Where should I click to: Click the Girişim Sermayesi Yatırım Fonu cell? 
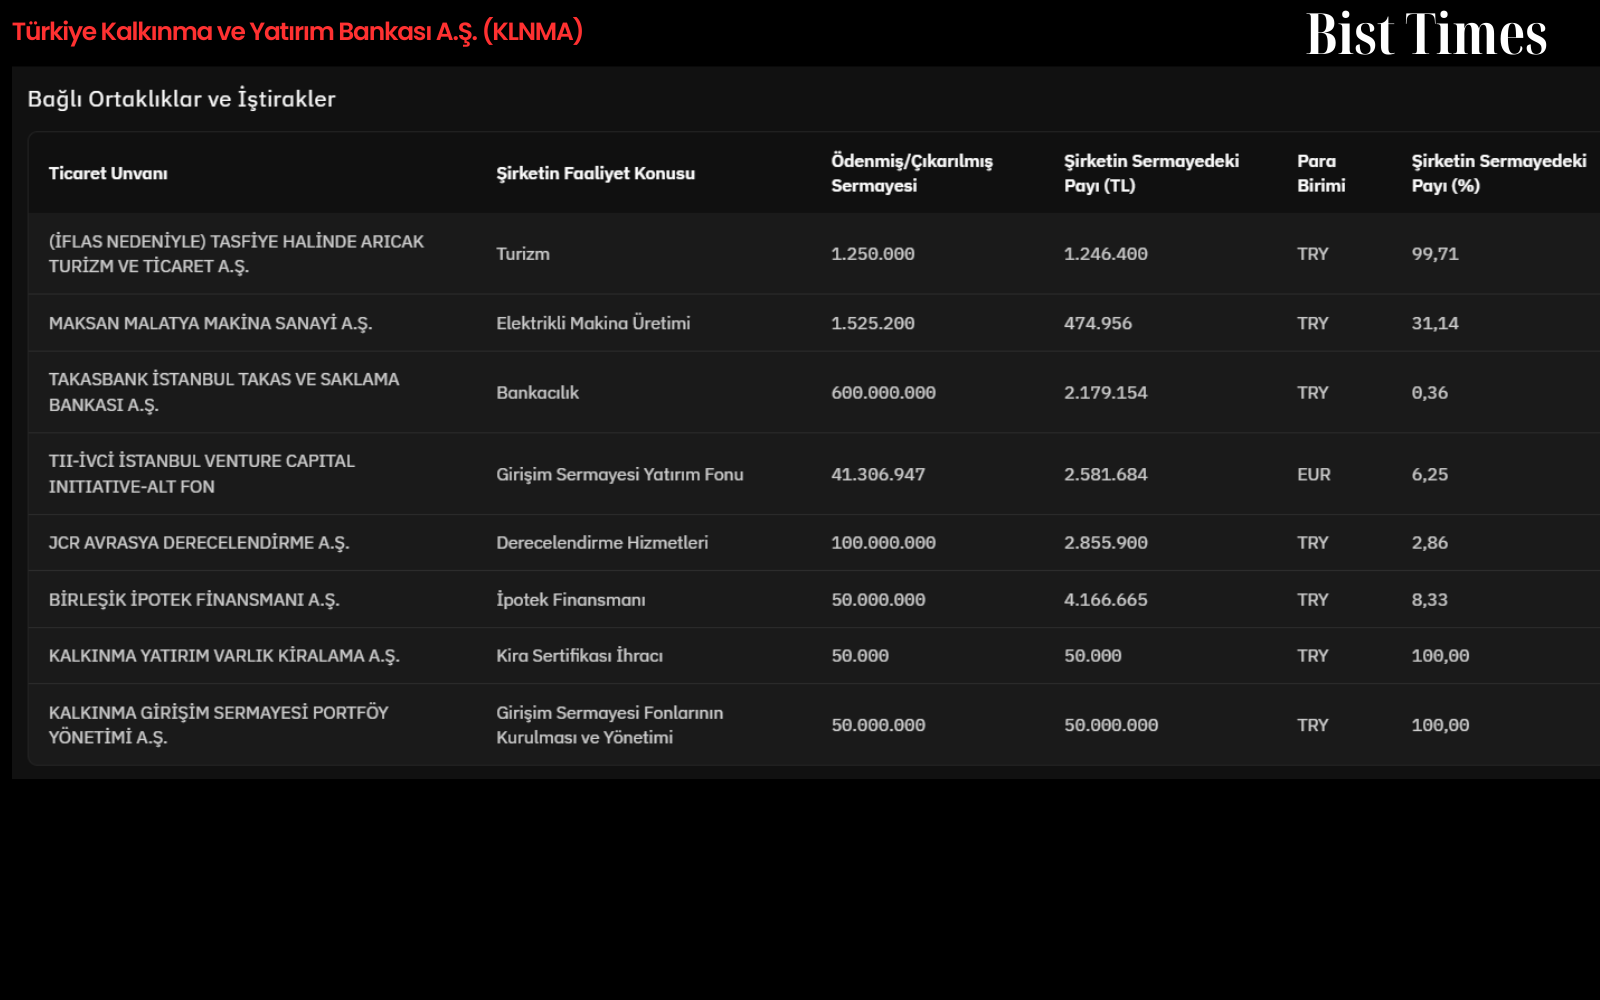point(620,474)
